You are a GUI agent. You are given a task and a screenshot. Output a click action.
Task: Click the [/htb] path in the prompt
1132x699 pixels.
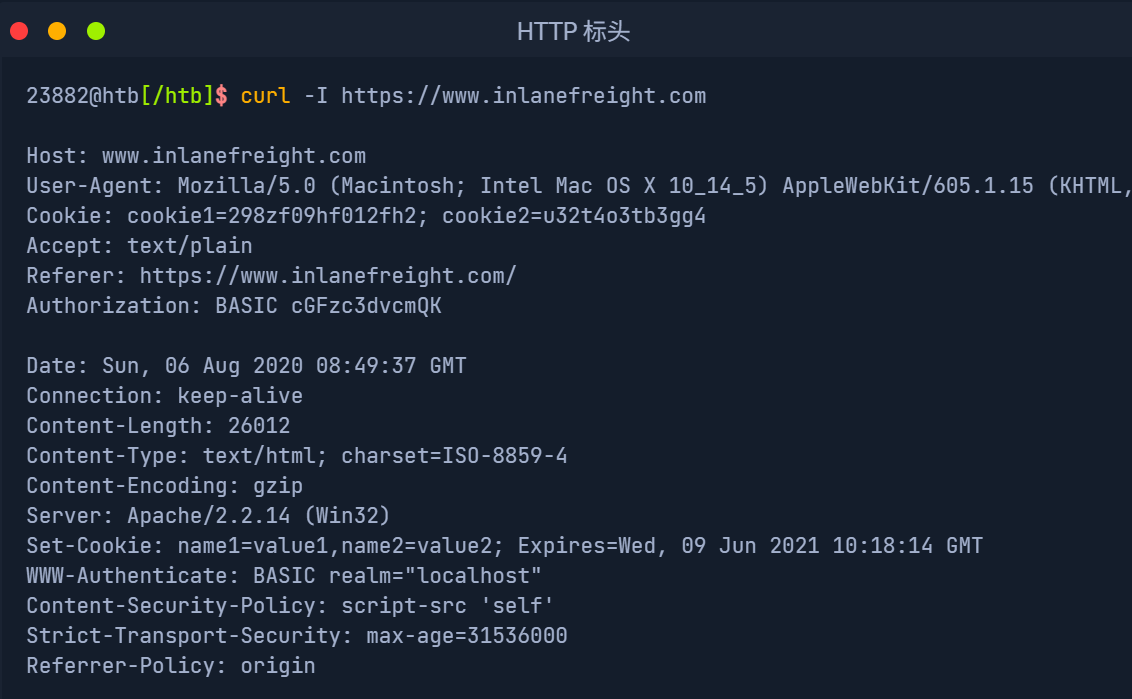tap(177, 96)
